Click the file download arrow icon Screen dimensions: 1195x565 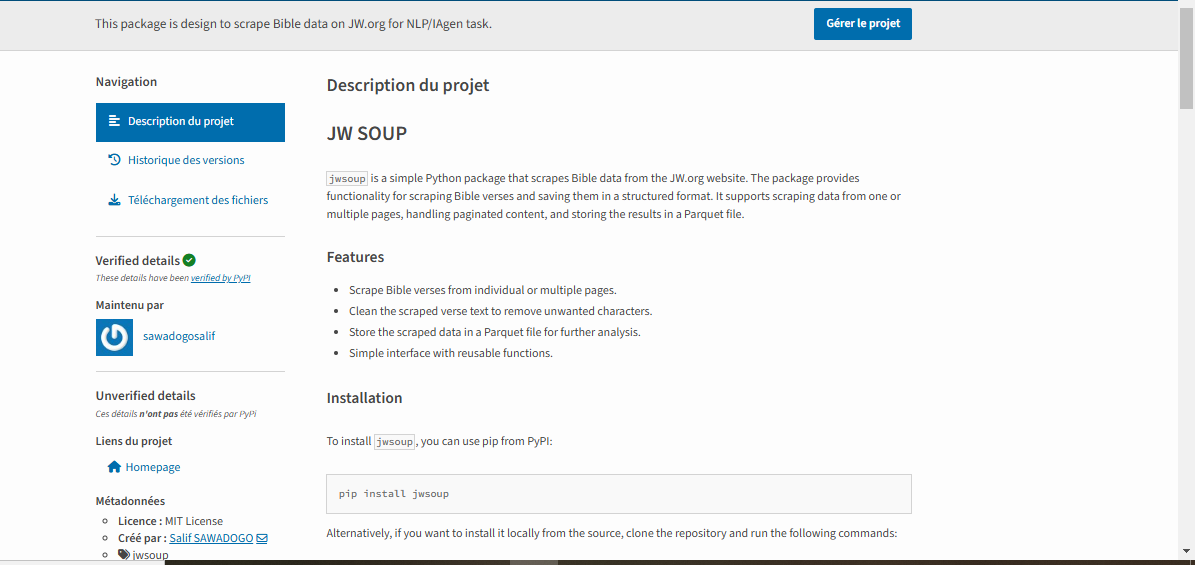pos(114,200)
